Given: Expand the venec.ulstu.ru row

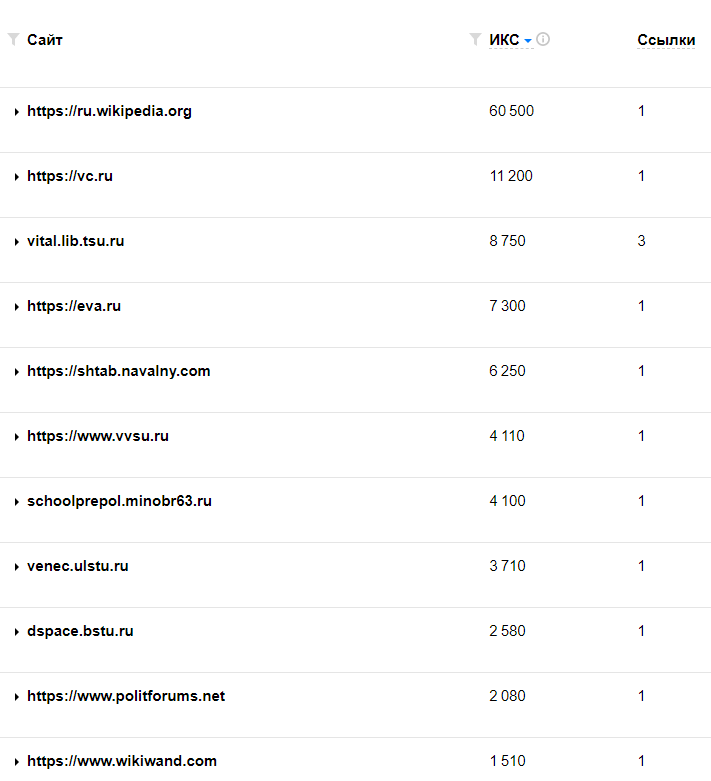Looking at the screenshot, I should coord(17,567).
